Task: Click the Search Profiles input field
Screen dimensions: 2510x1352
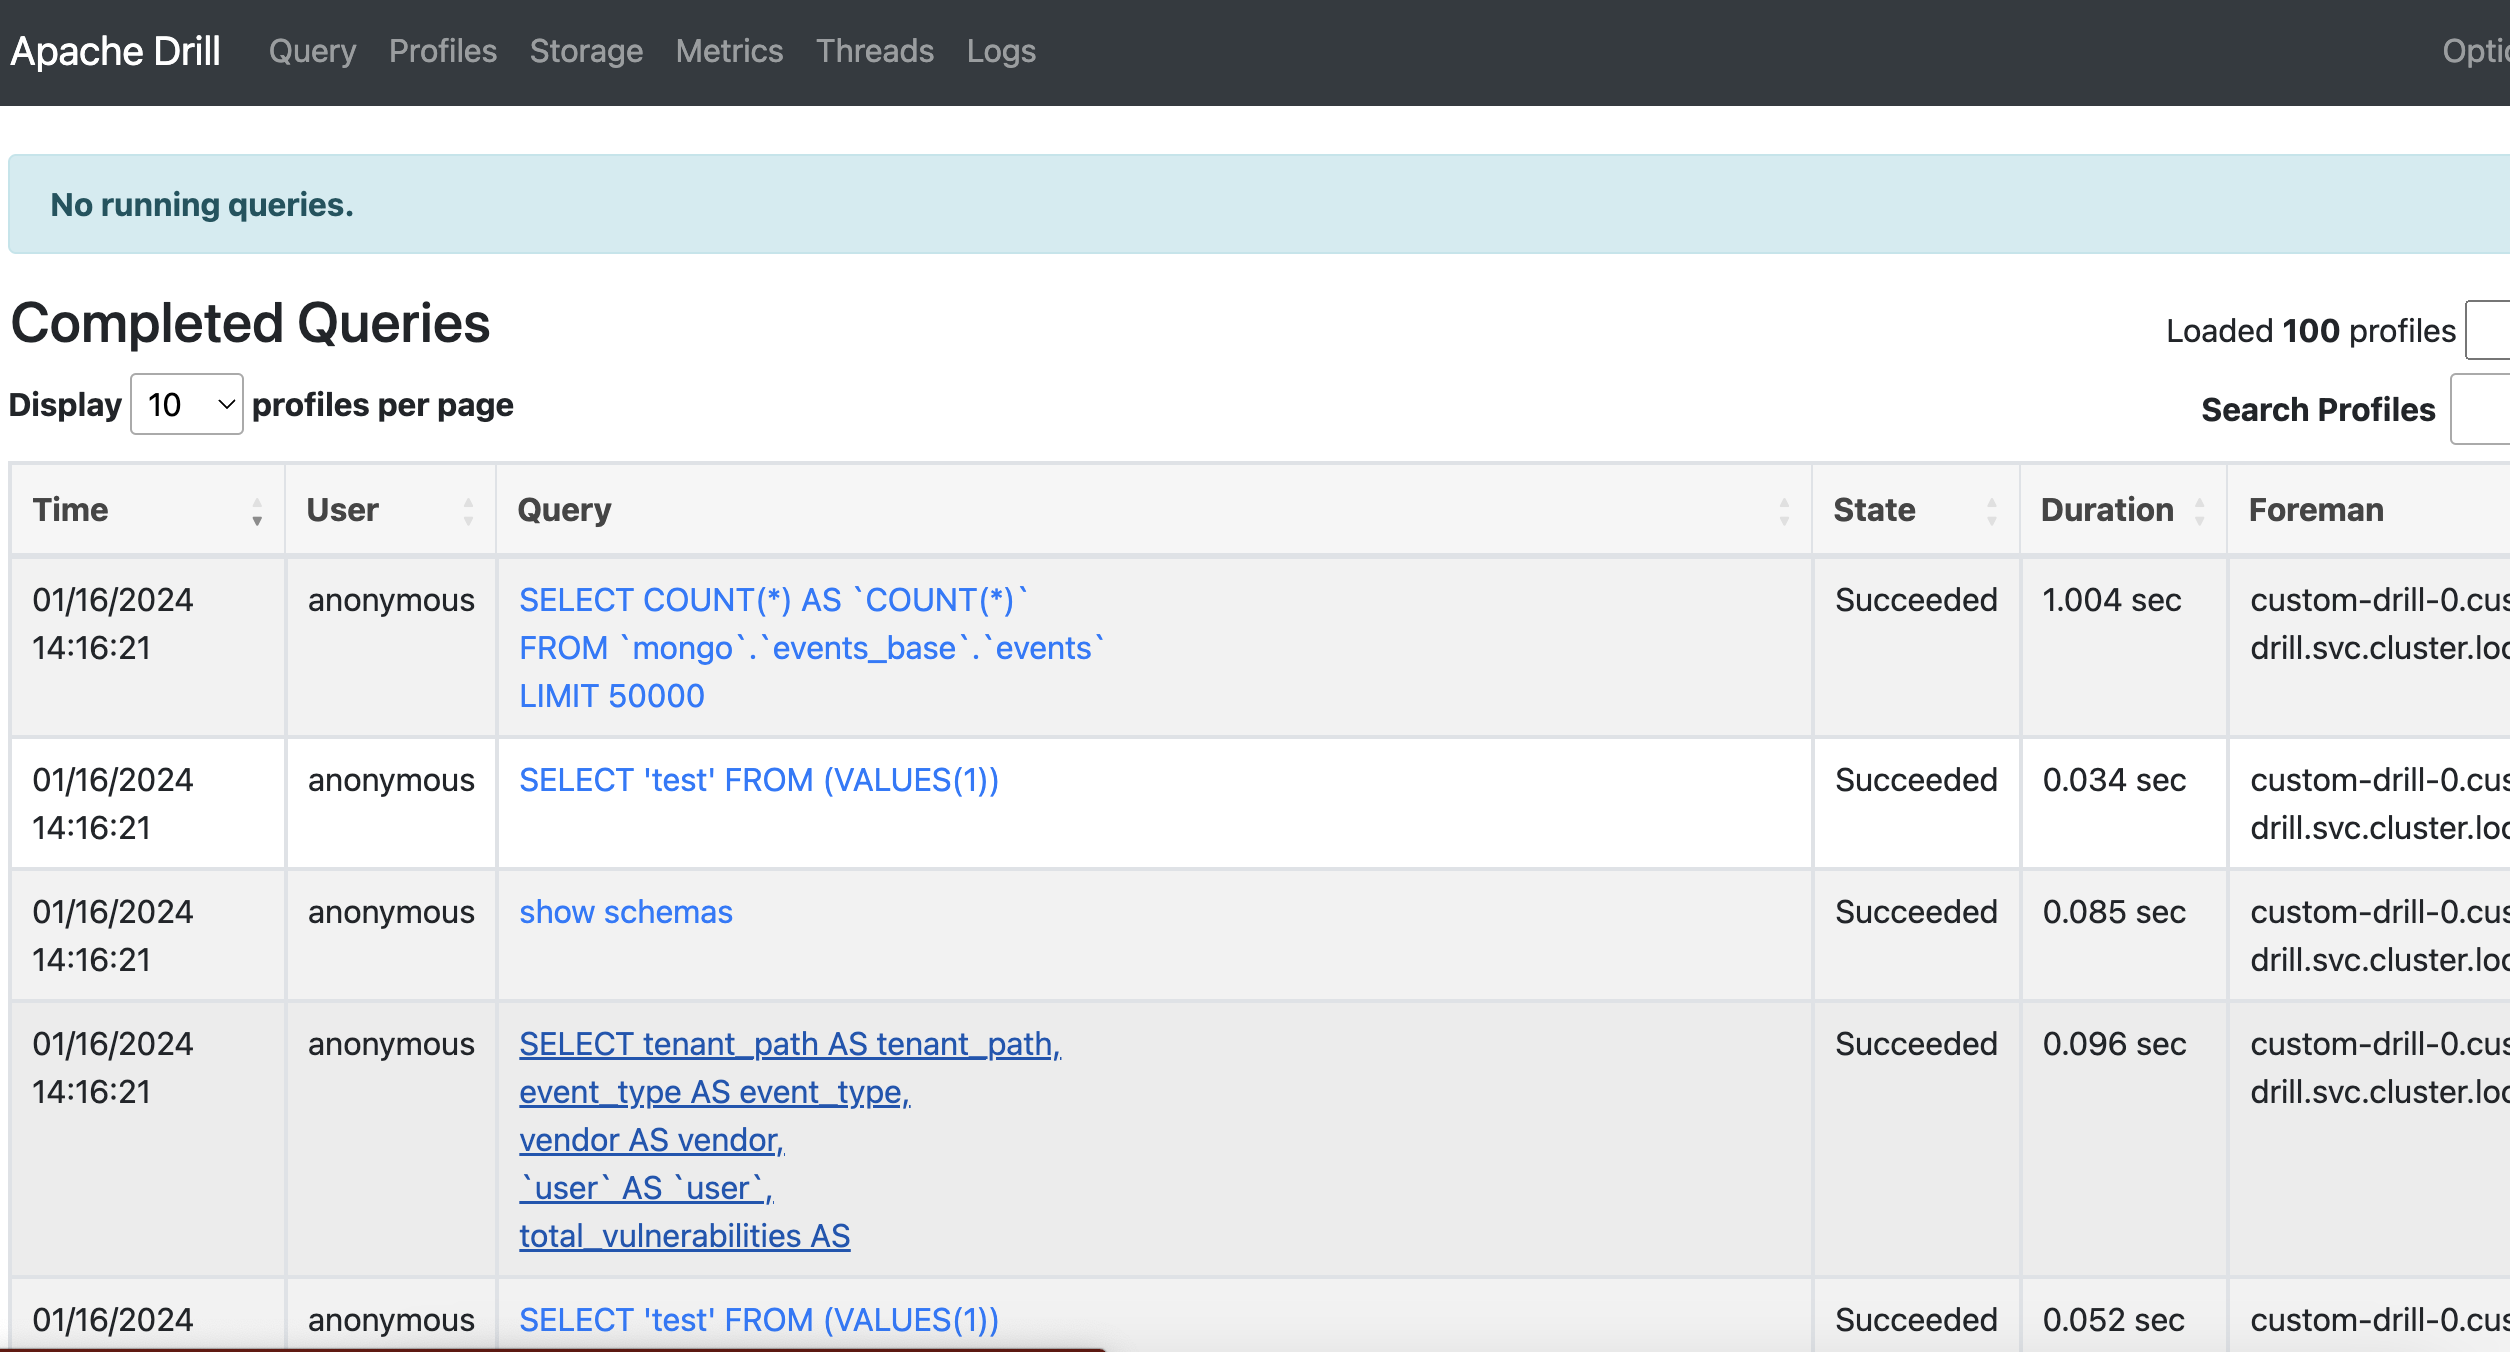Action: [2482, 409]
